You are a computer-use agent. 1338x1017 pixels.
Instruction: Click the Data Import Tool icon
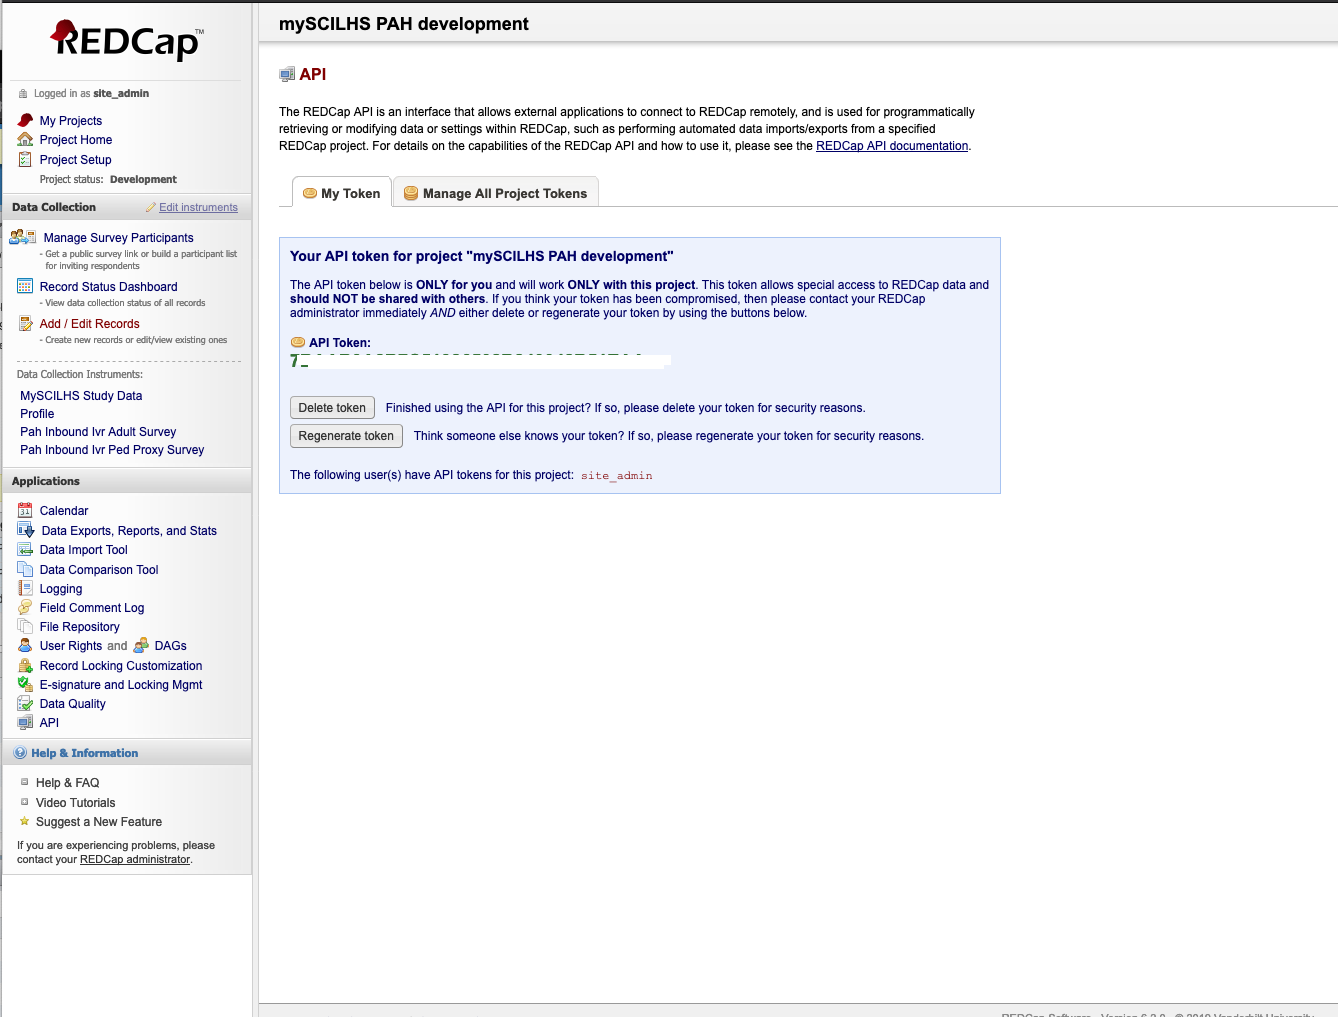[25, 550]
